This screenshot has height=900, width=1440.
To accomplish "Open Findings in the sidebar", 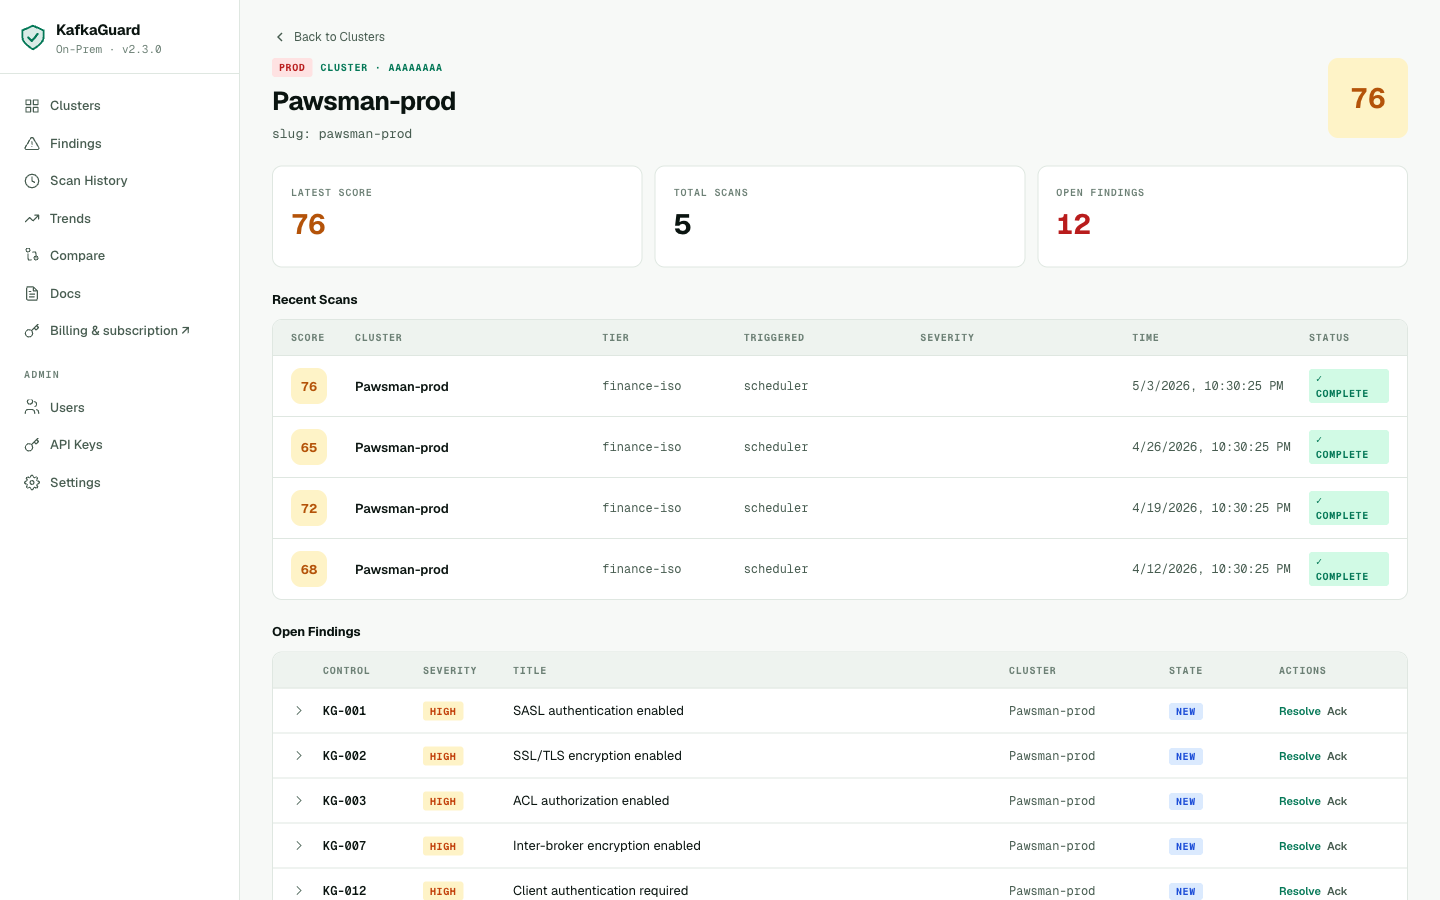I will pyautogui.click(x=120, y=143).
